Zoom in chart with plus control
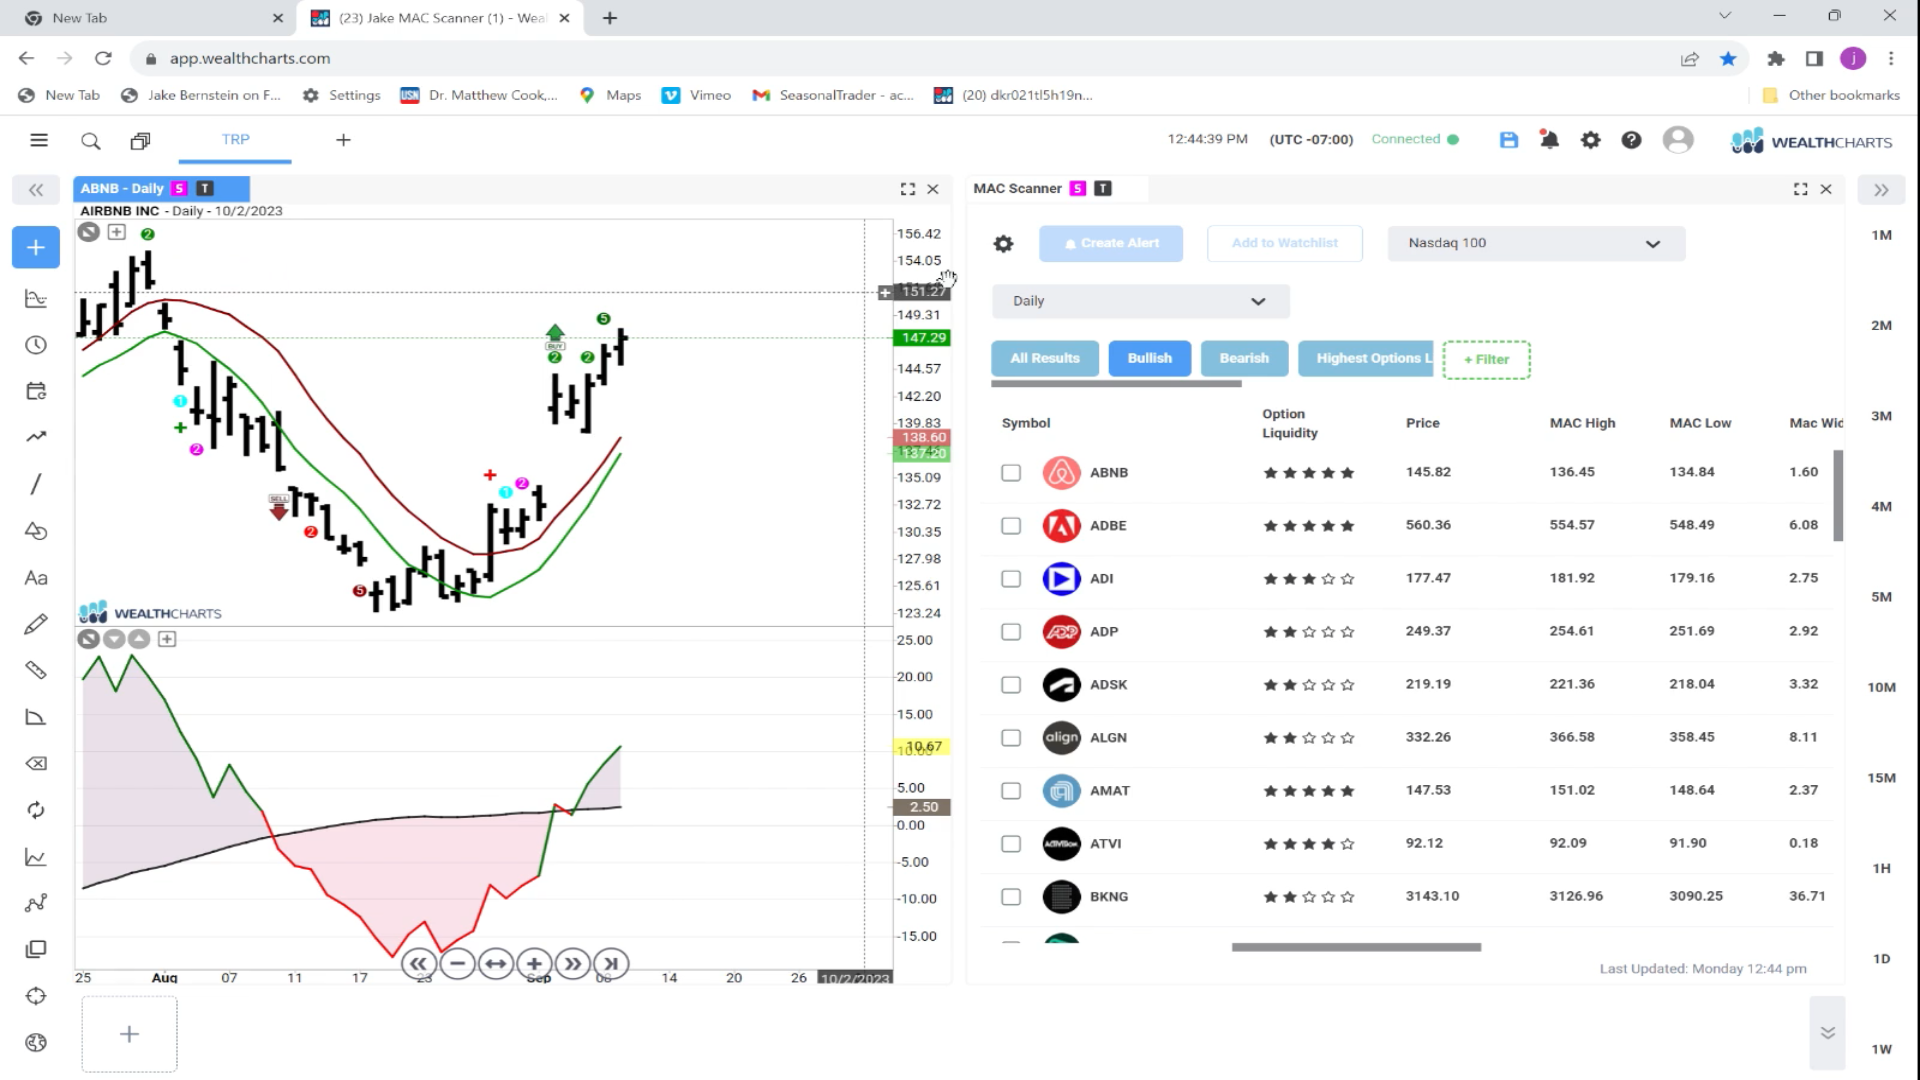Screen dimensions: 1920x1080 point(534,964)
